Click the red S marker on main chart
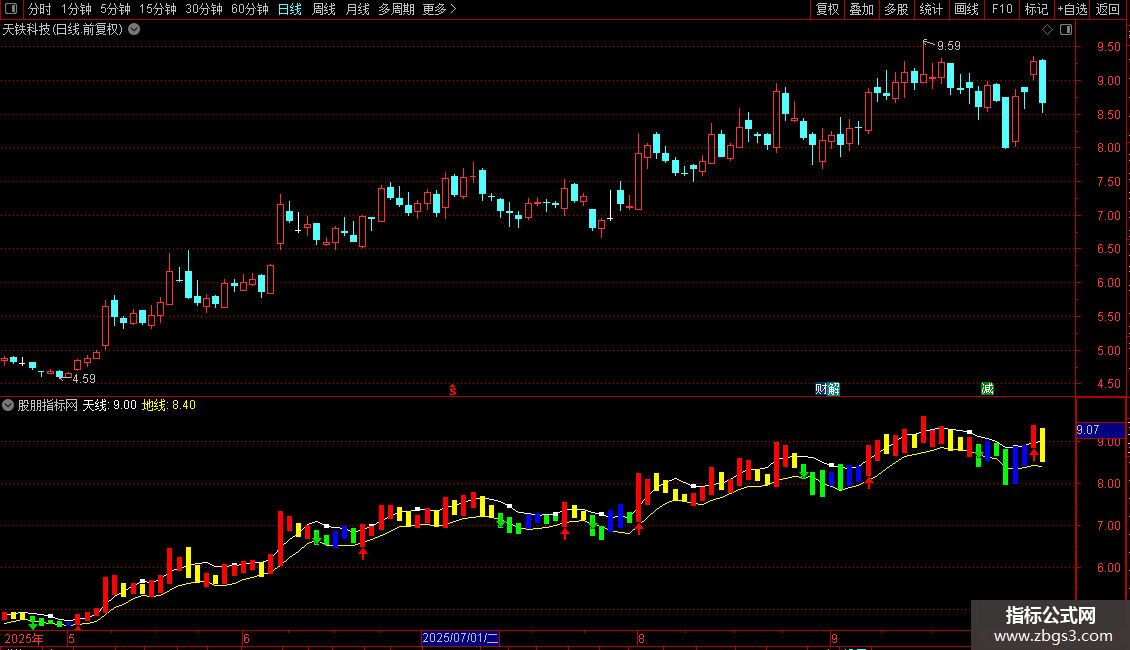 point(453,390)
